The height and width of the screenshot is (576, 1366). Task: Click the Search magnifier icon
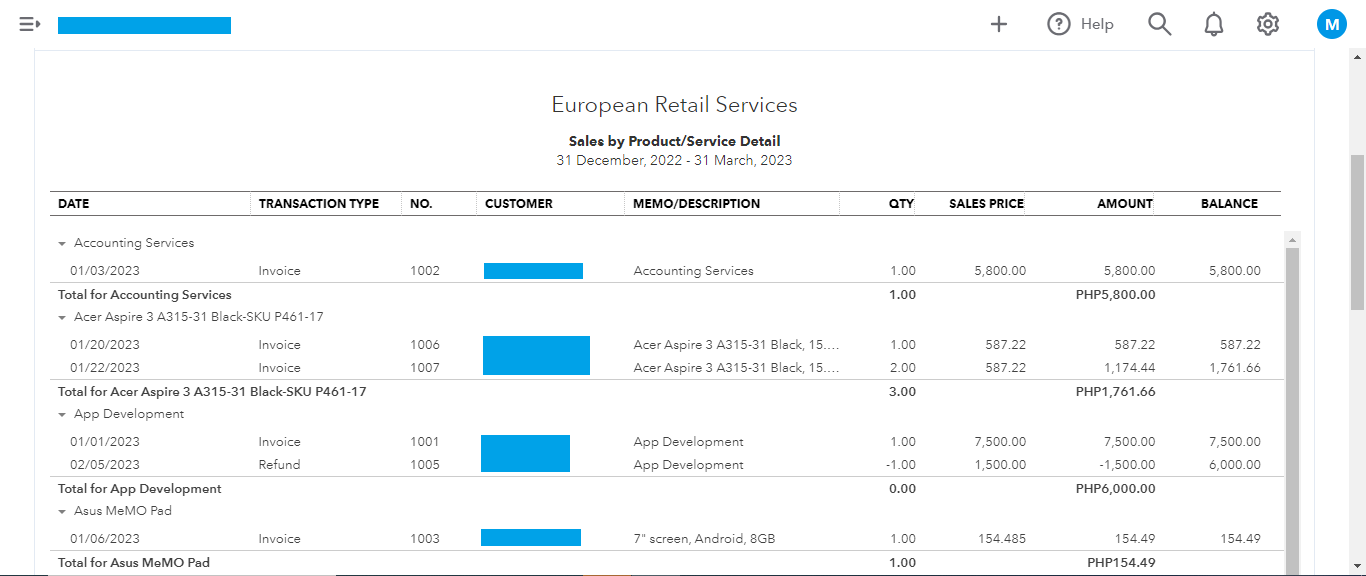tap(1159, 24)
